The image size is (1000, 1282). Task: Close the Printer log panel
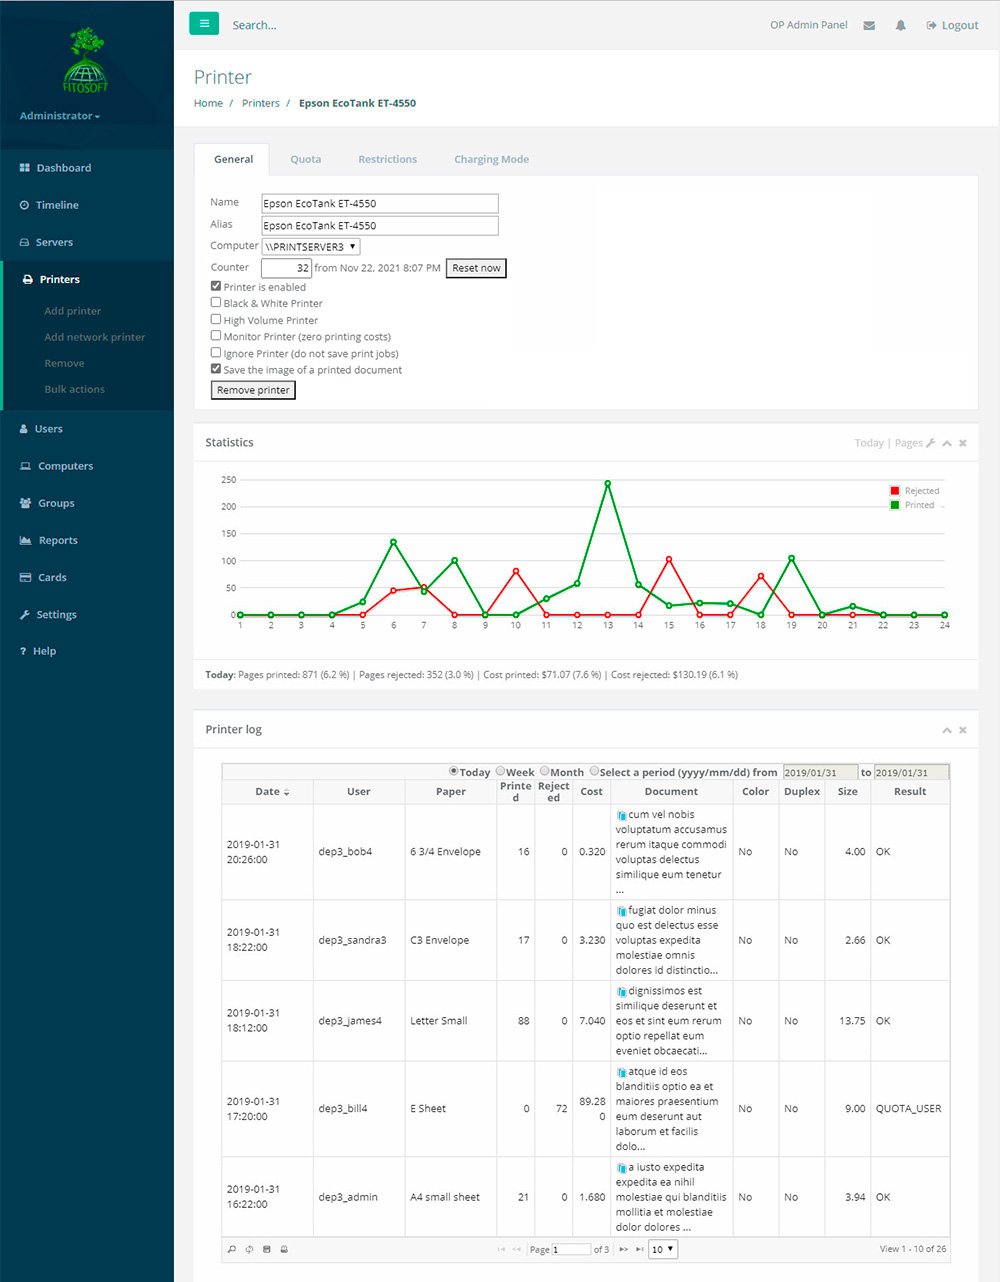tap(963, 730)
